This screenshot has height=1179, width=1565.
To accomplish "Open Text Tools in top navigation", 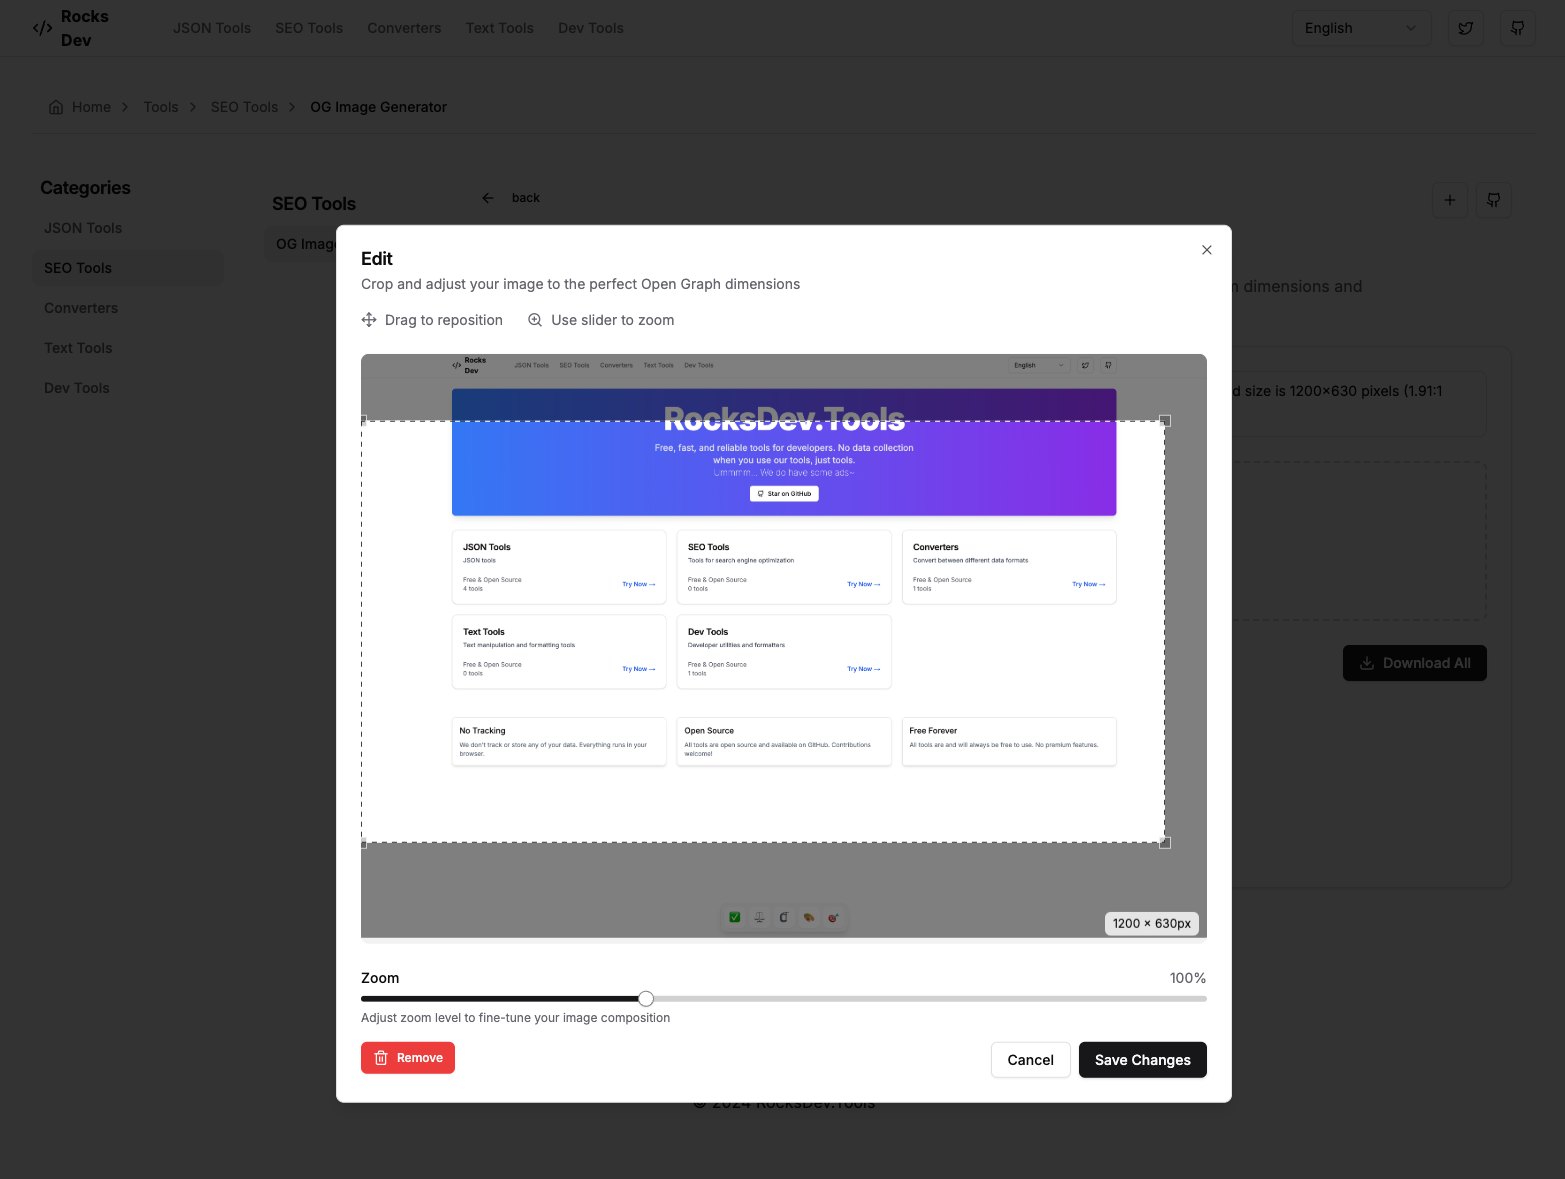I will pyautogui.click(x=500, y=28).
